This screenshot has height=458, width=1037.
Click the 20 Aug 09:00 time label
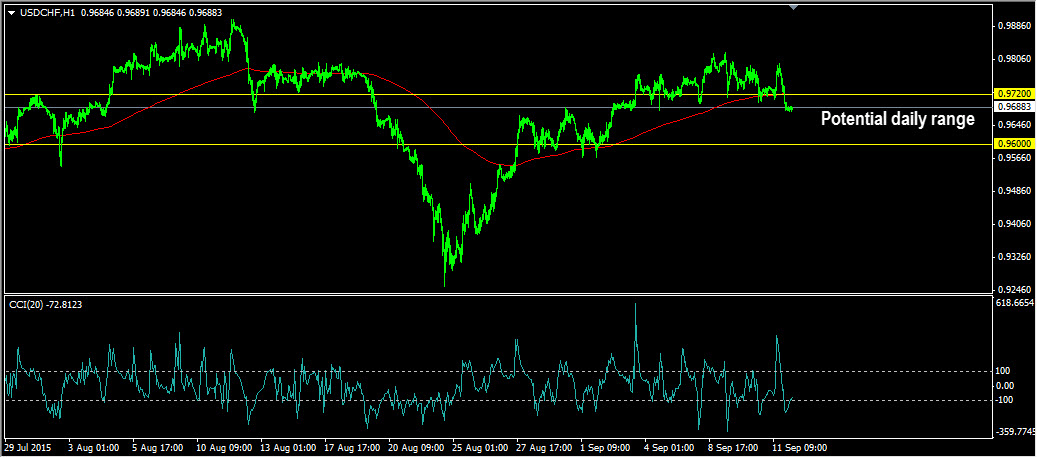click(417, 448)
